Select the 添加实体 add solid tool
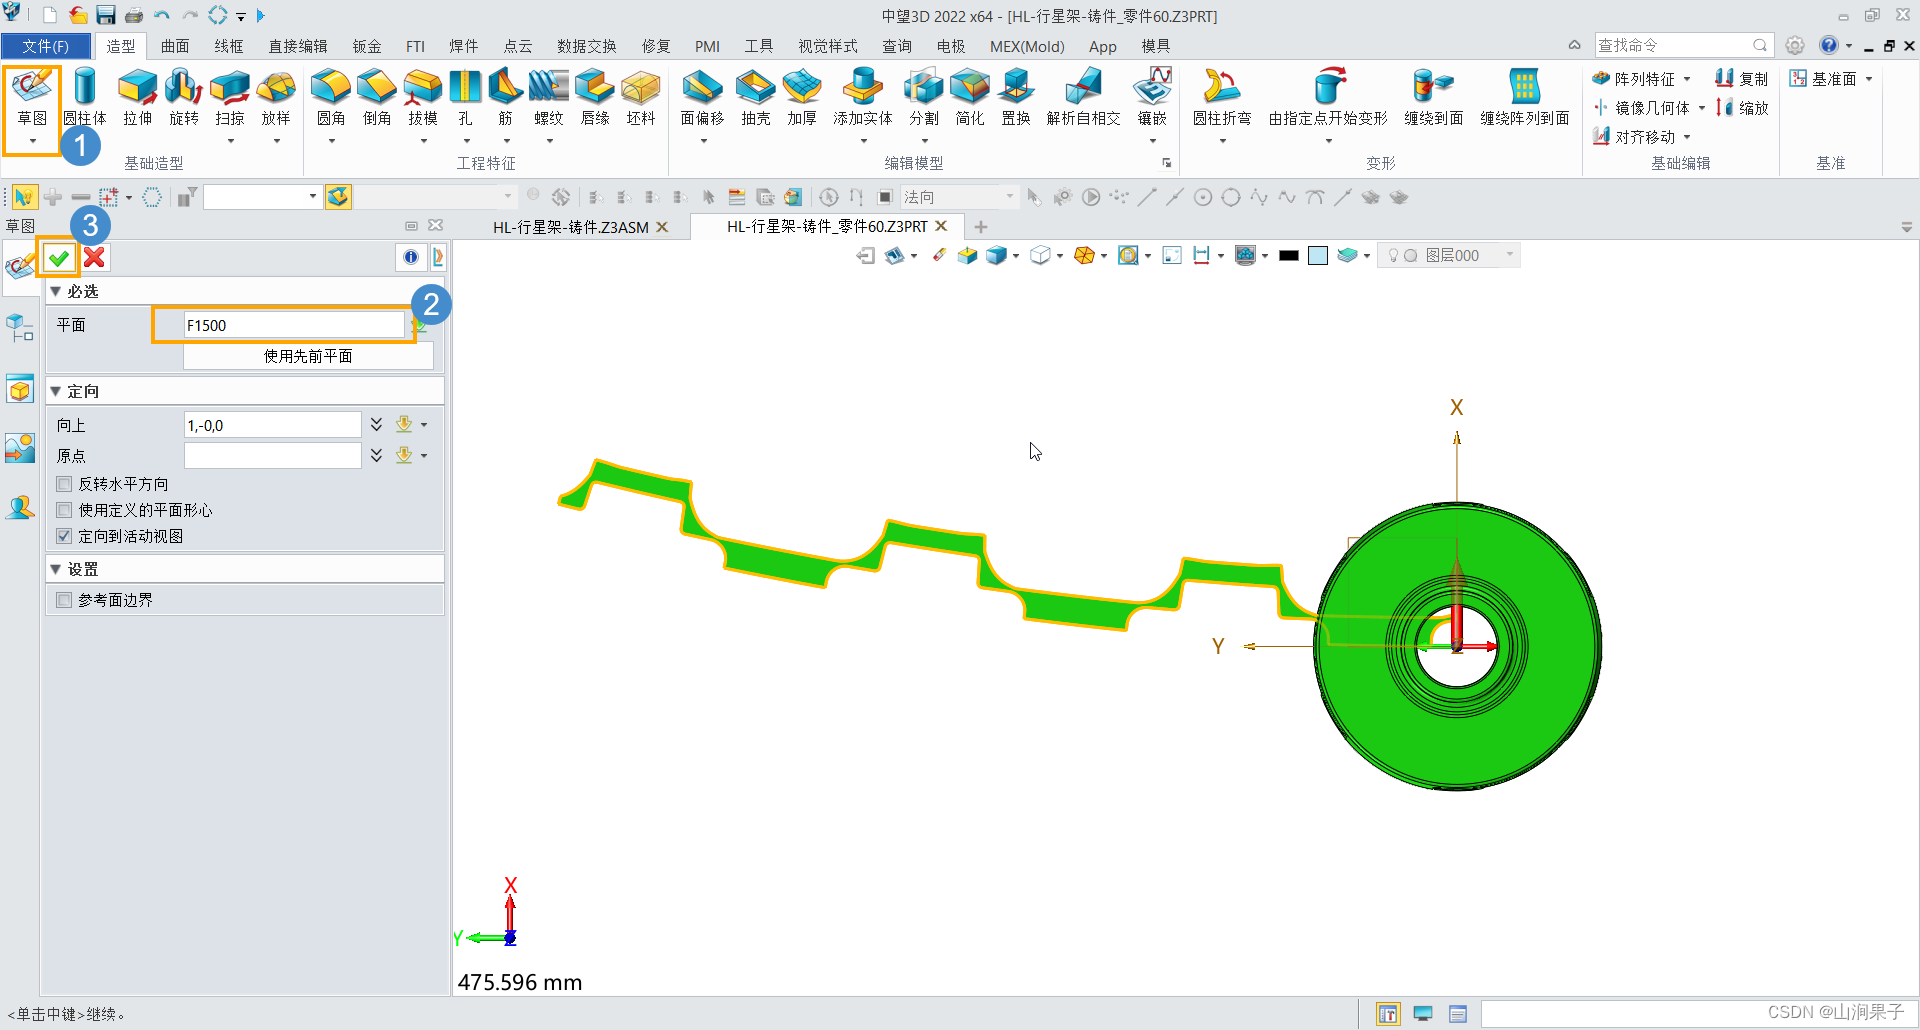Image resolution: width=1920 pixels, height=1030 pixels. [x=863, y=98]
